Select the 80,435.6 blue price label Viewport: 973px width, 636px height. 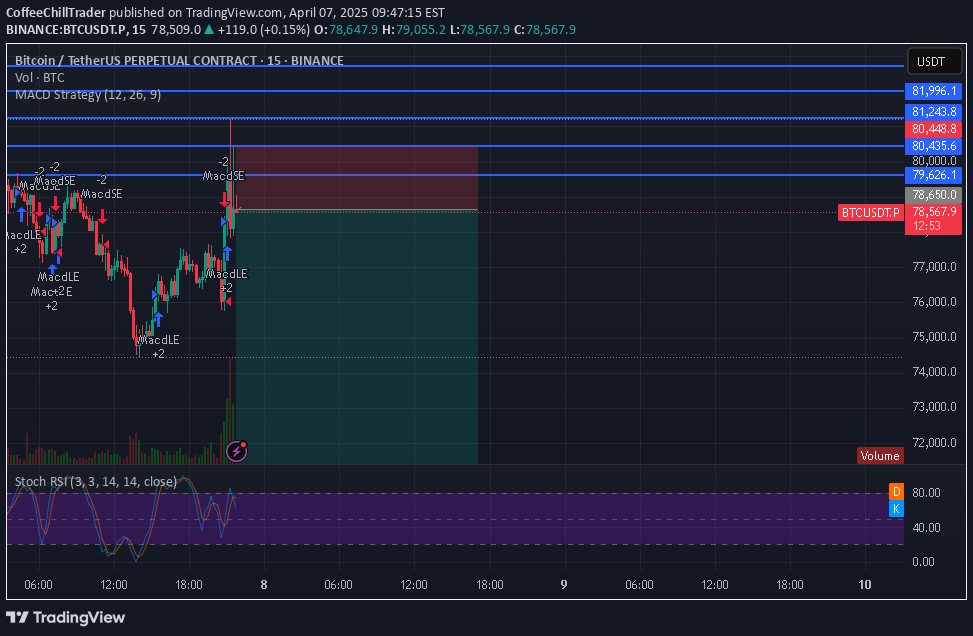pos(933,146)
